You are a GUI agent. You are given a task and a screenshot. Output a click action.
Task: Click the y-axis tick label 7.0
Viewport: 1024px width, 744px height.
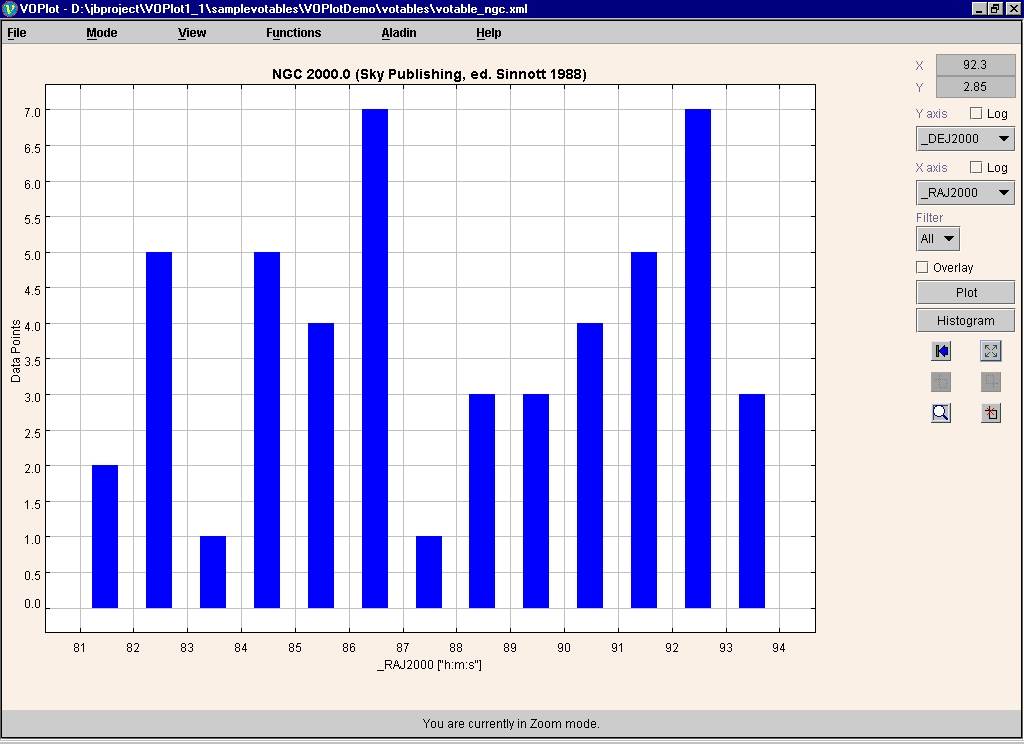pyautogui.click(x=32, y=112)
